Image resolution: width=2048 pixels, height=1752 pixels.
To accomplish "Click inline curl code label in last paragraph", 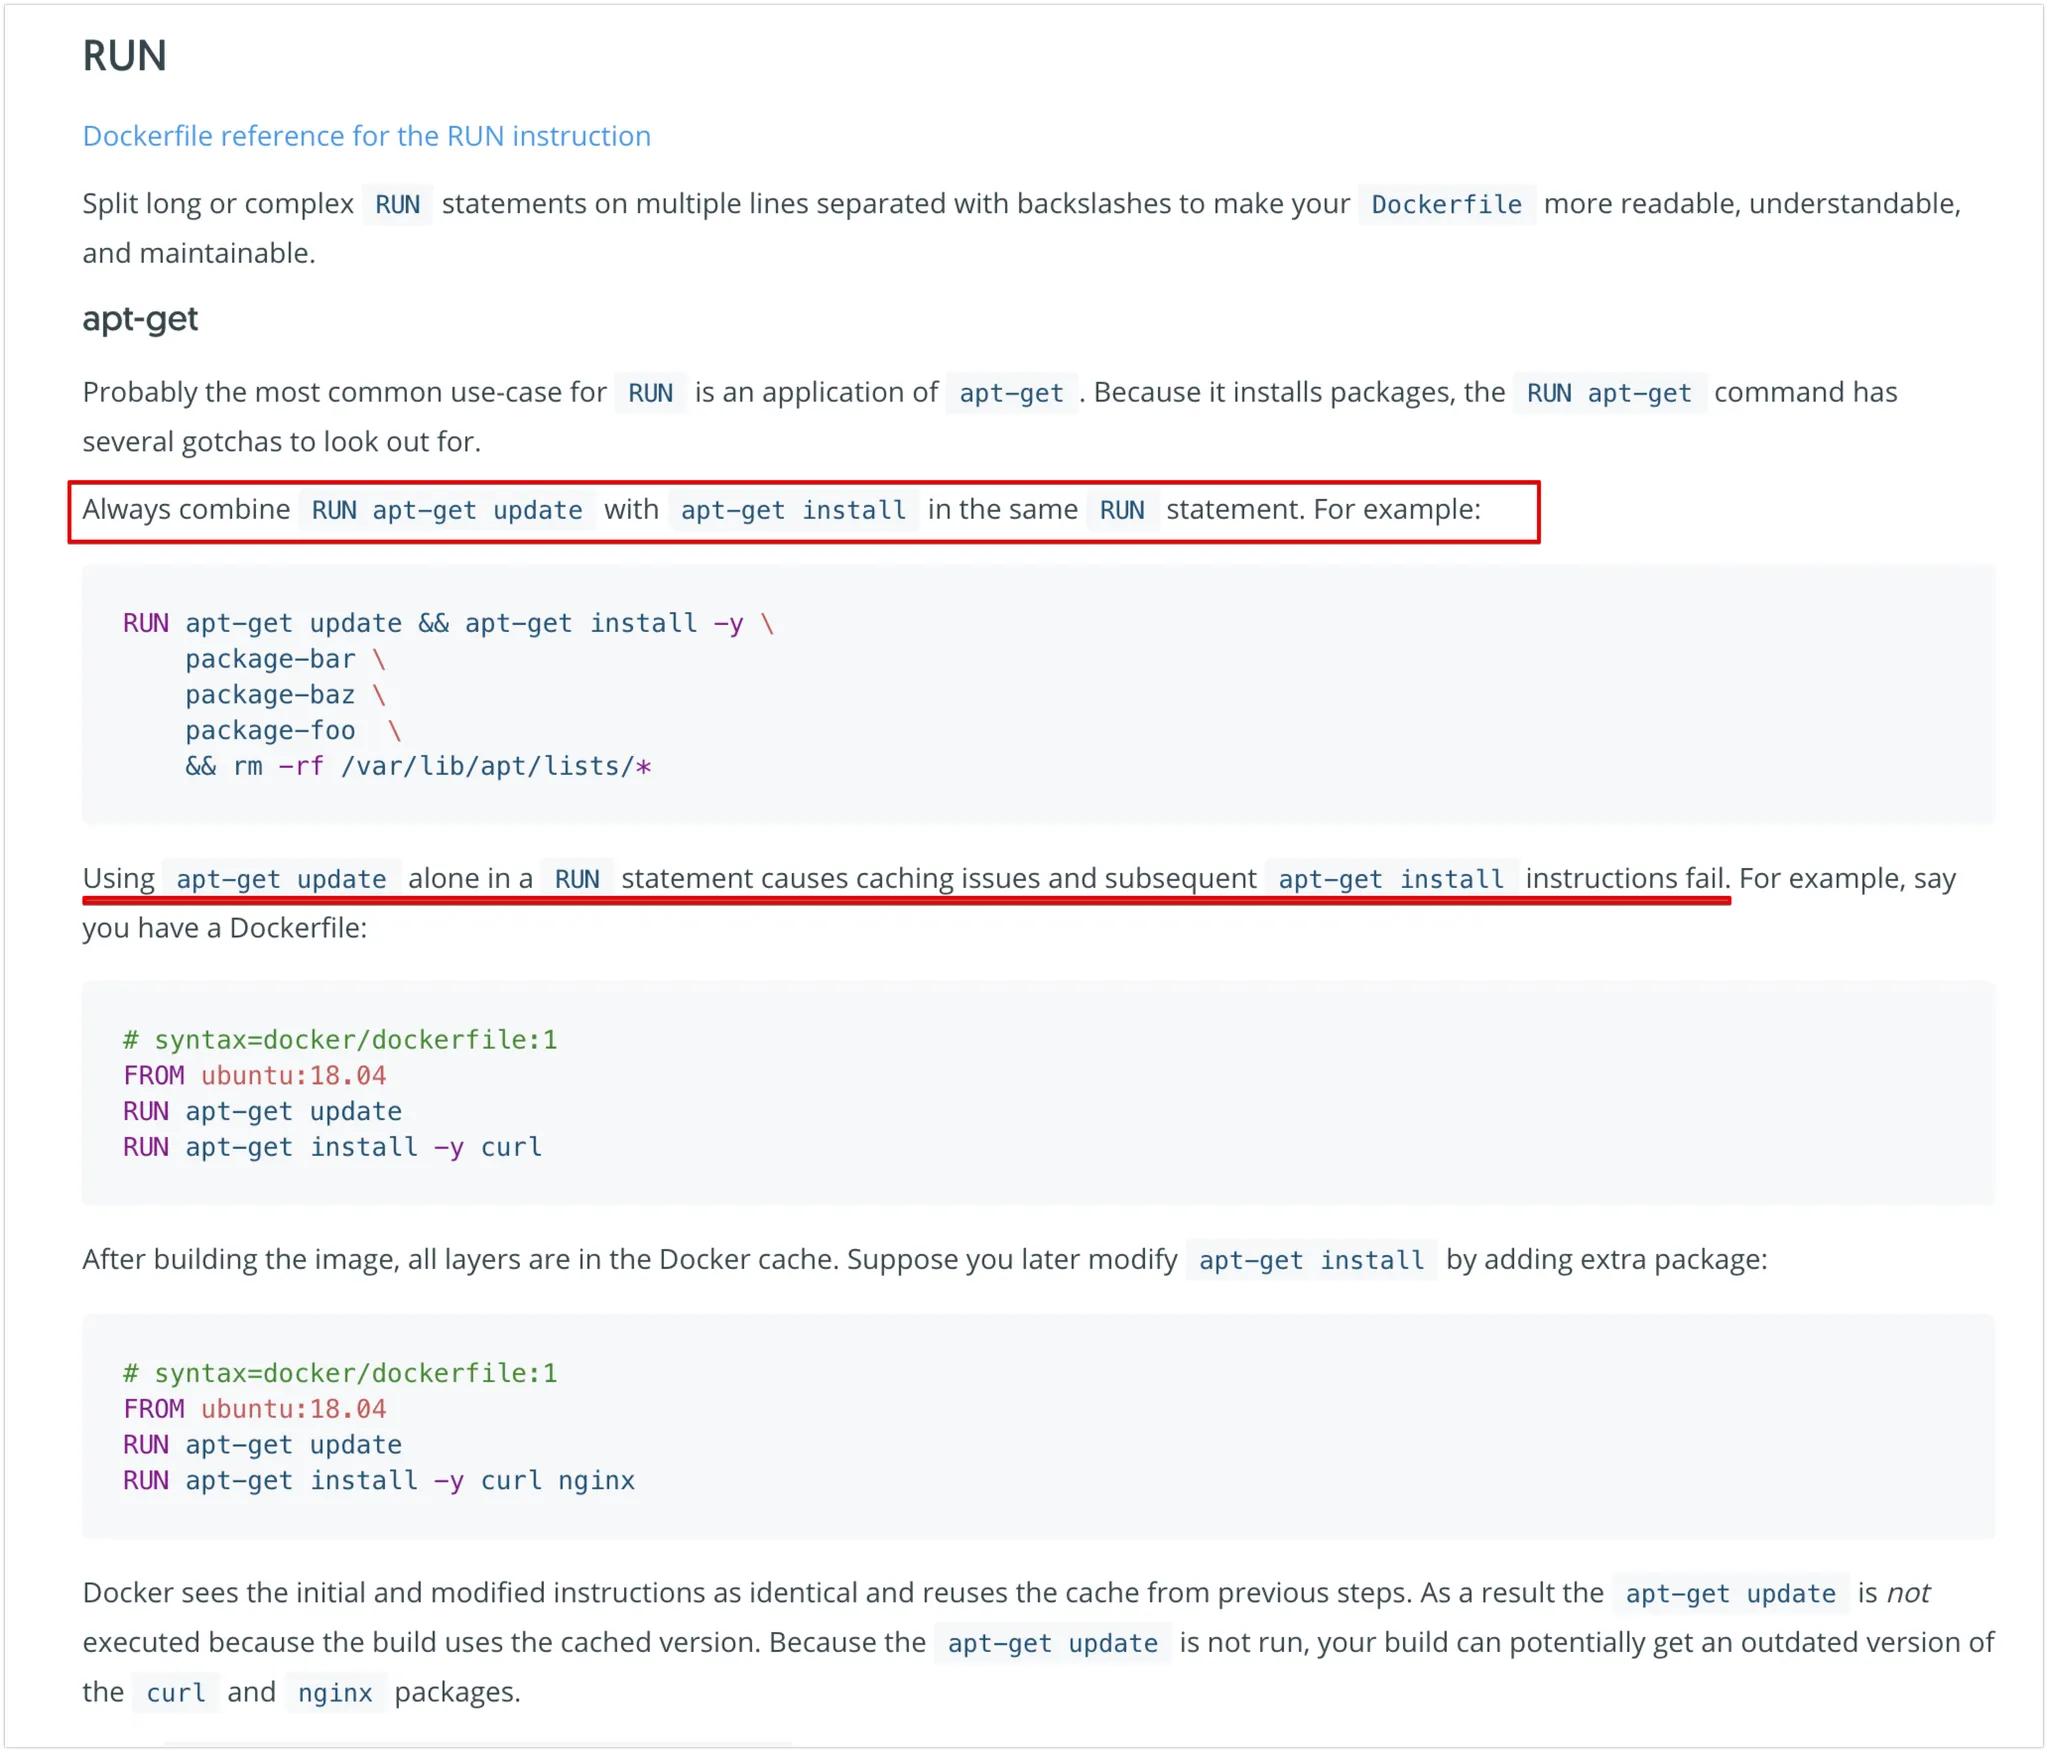I will [175, 1694].
